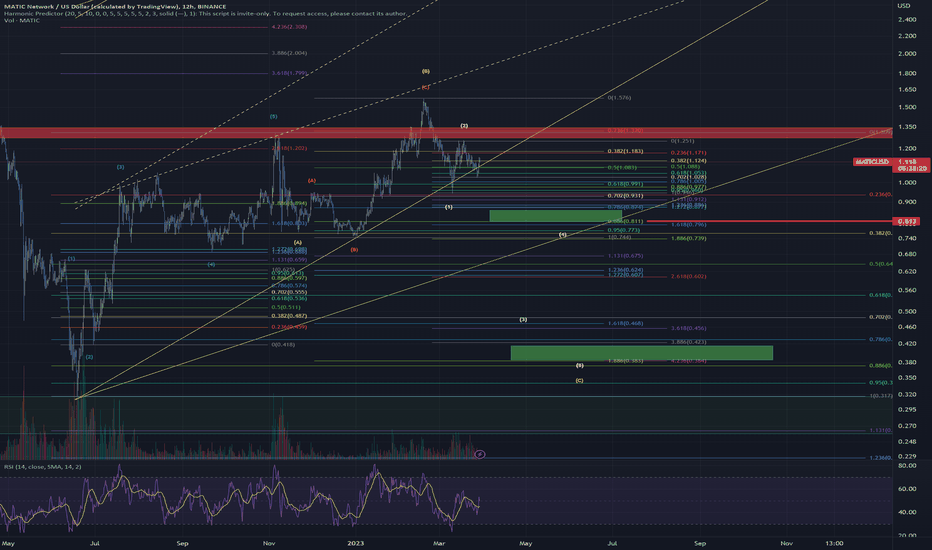
Task: Click the 0(0.418) fib level label
Action: (x=284, y=345)
